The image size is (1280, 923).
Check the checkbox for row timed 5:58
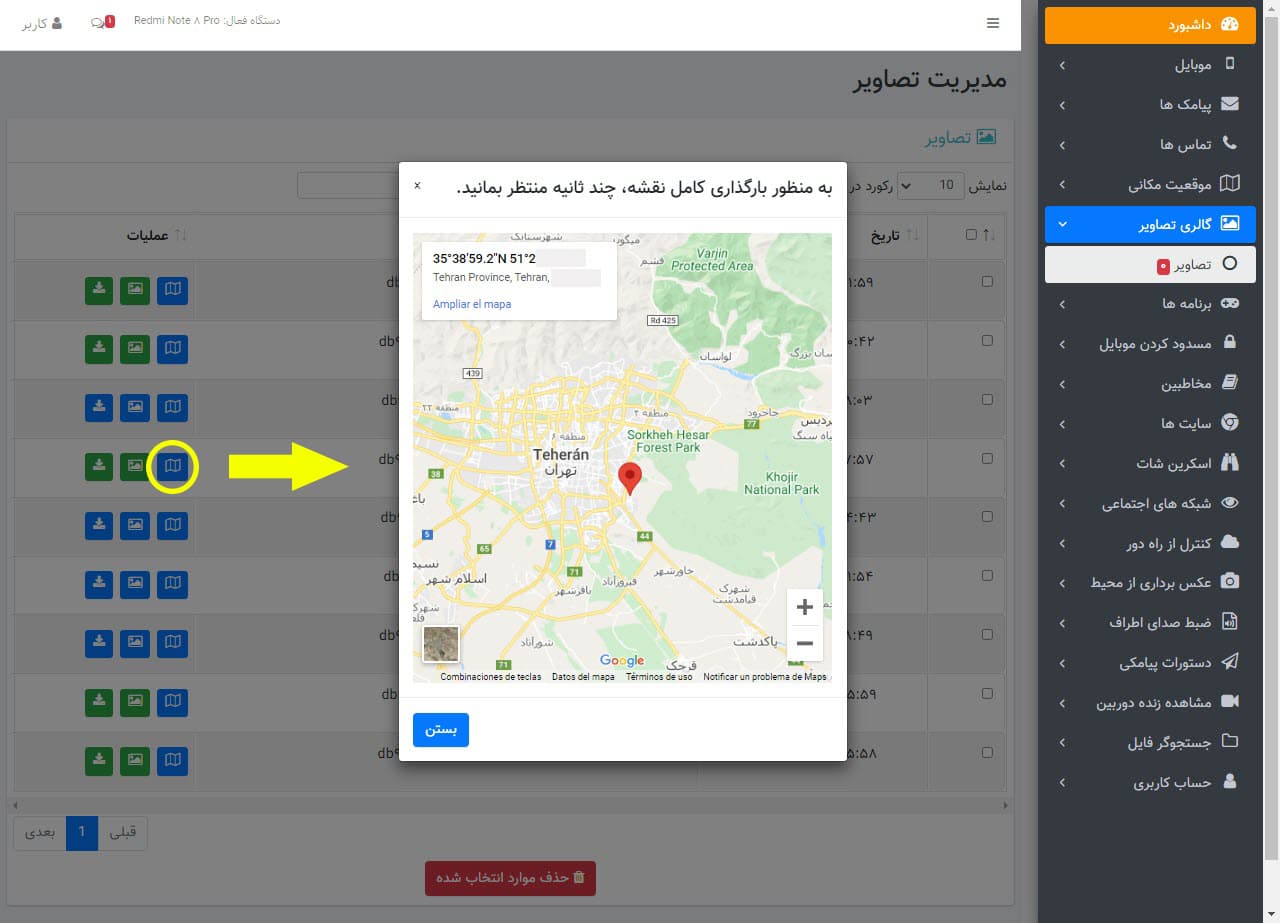pos(987,753)
